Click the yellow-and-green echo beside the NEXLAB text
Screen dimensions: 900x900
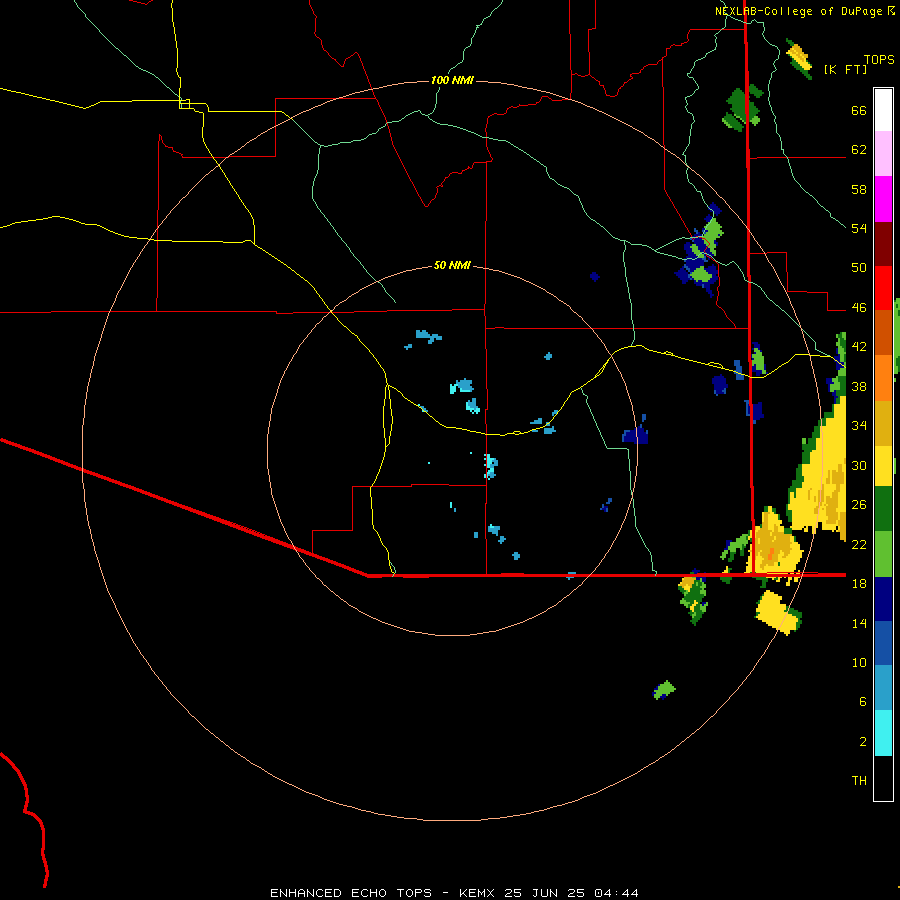click(x=799, y=58)
